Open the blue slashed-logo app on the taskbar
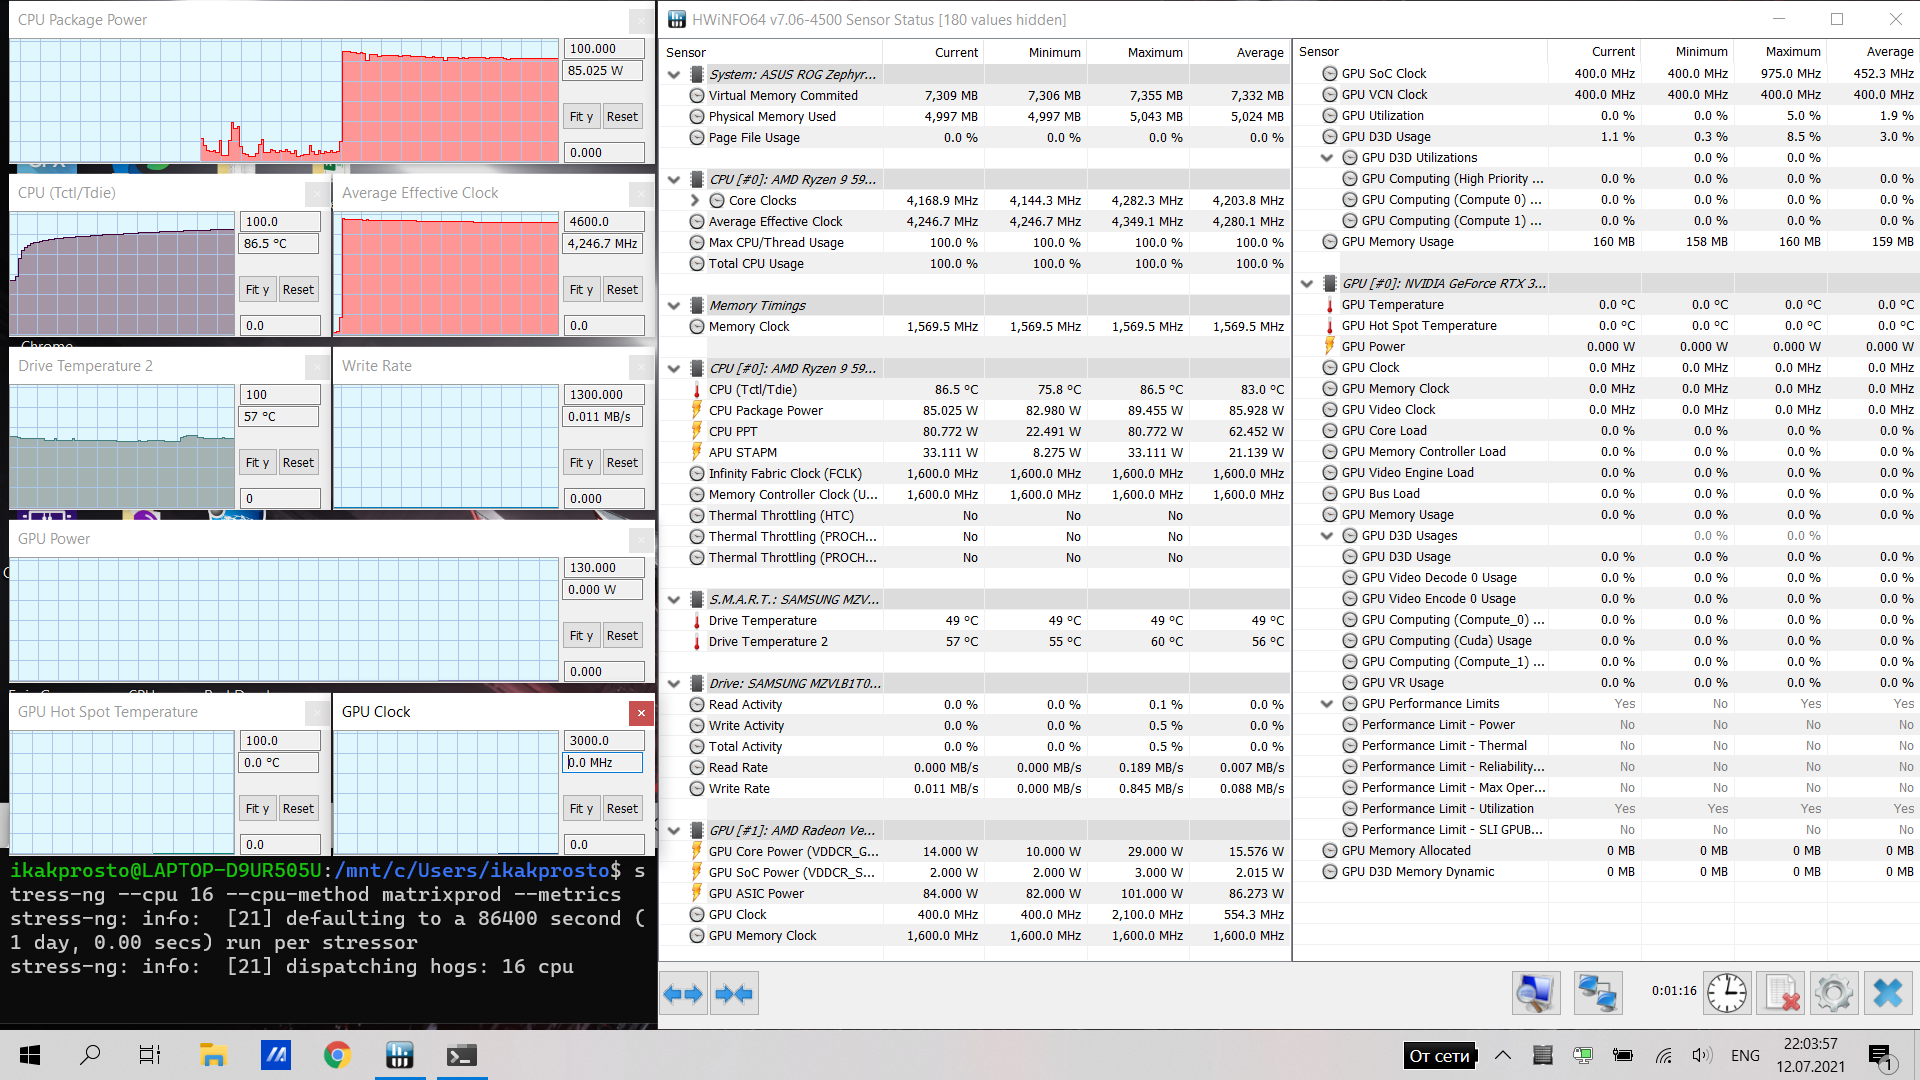1920x1080 pixels. 275,1055
